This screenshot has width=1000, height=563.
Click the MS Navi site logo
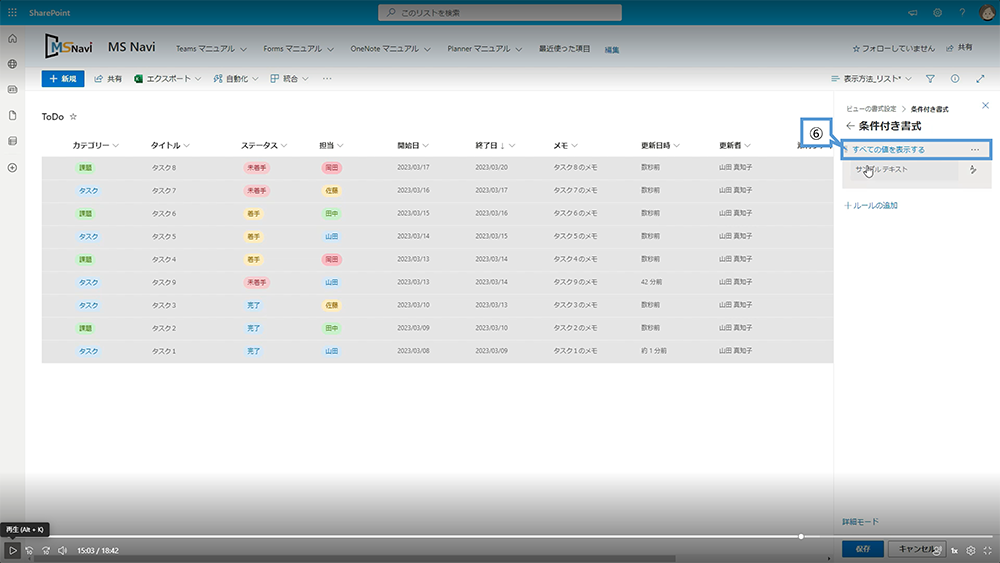68,47
